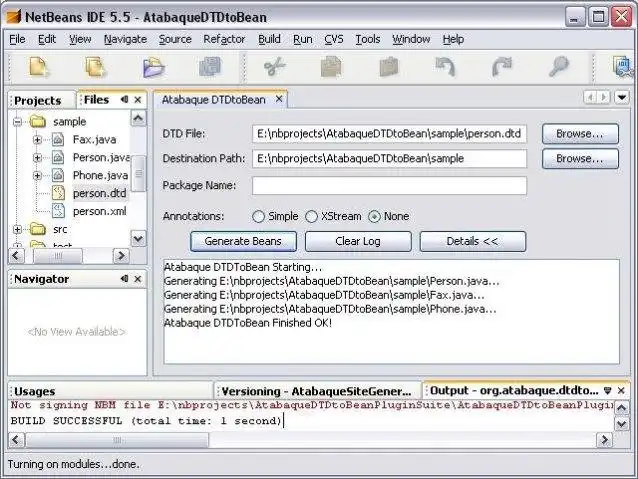Click the Cut scissors icon
This screenshot has height=479, width=638.
tap(274, 67)
